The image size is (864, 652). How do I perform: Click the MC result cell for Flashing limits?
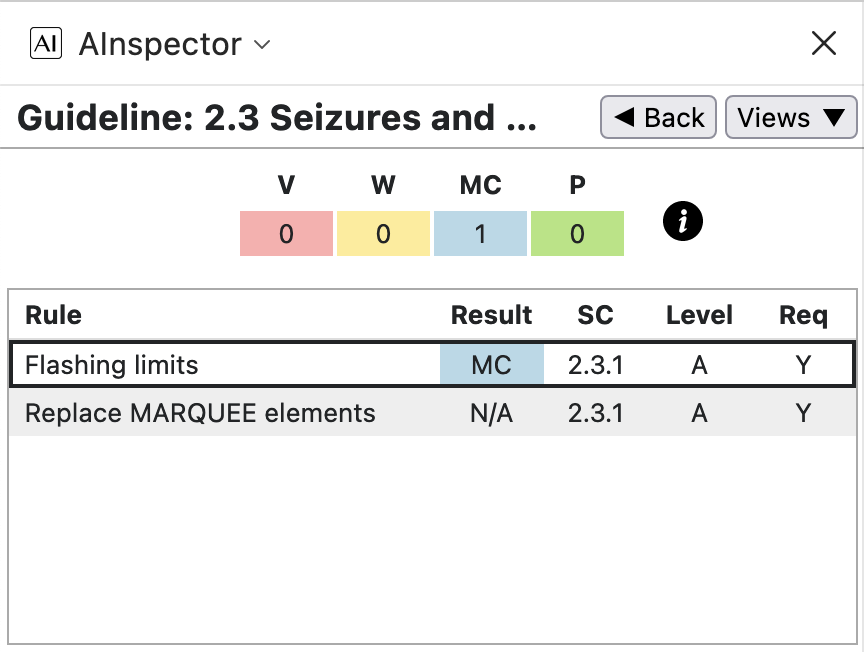(x=491, y=365)
